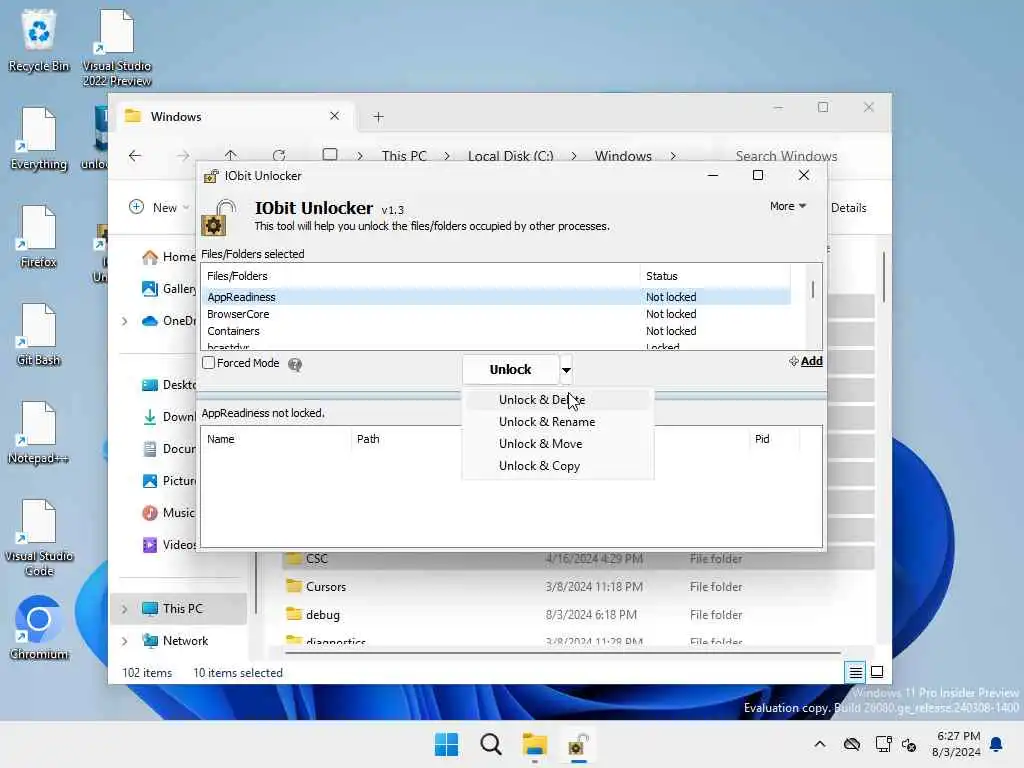Click IObit Unlocker taskbar icon
The height and width of the screenshot is (768, 1024).
(578, 744)
